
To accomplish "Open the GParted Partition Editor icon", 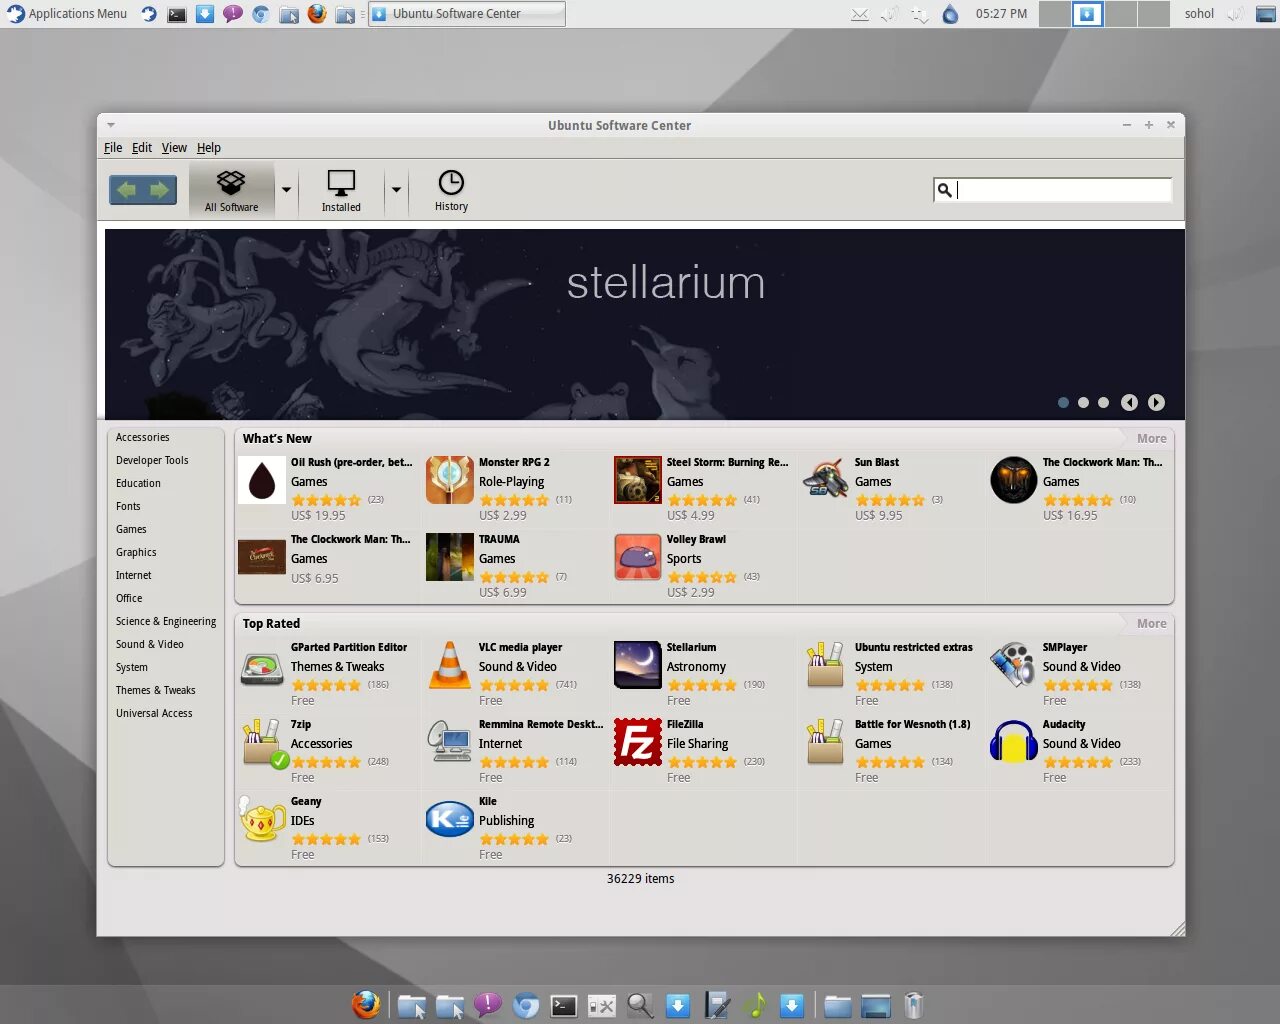I will (262, 667).
